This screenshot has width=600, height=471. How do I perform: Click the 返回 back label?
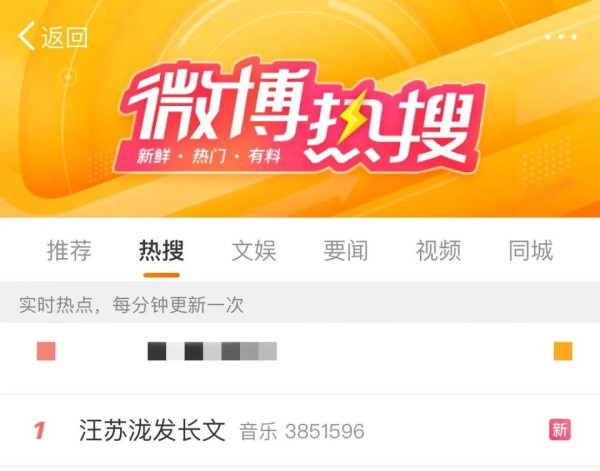pyautogui.click(x=64, y=37)
